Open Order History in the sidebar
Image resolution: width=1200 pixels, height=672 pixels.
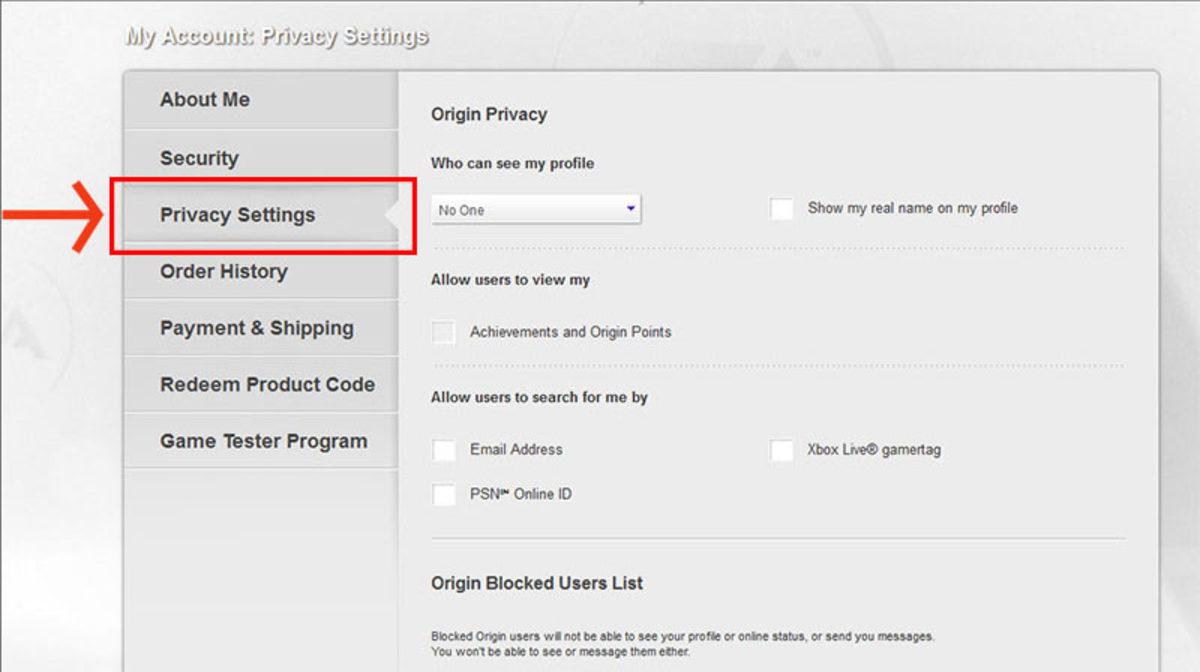pyautogui.click(x=223, y=272)
